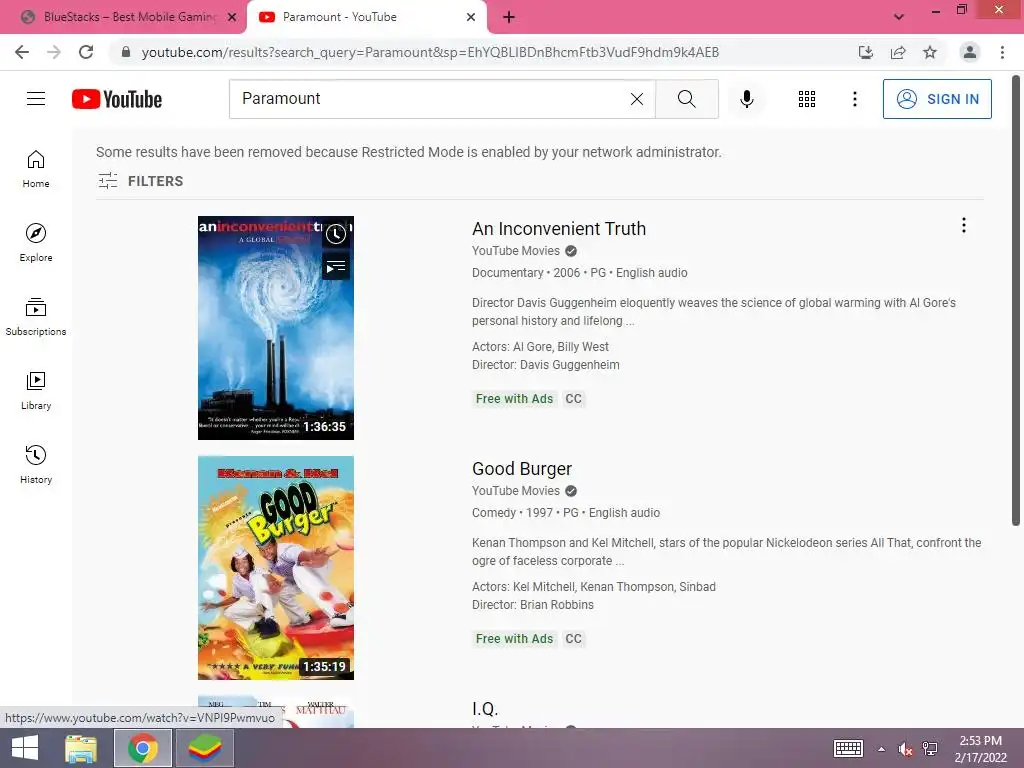This screenshot has height=768, width=1024.
Task: Close the BlueStacks tab
Action: pos(232,18)
